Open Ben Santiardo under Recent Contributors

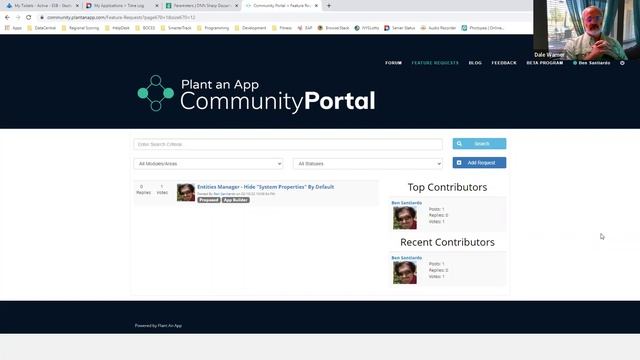tap(407, 258)
